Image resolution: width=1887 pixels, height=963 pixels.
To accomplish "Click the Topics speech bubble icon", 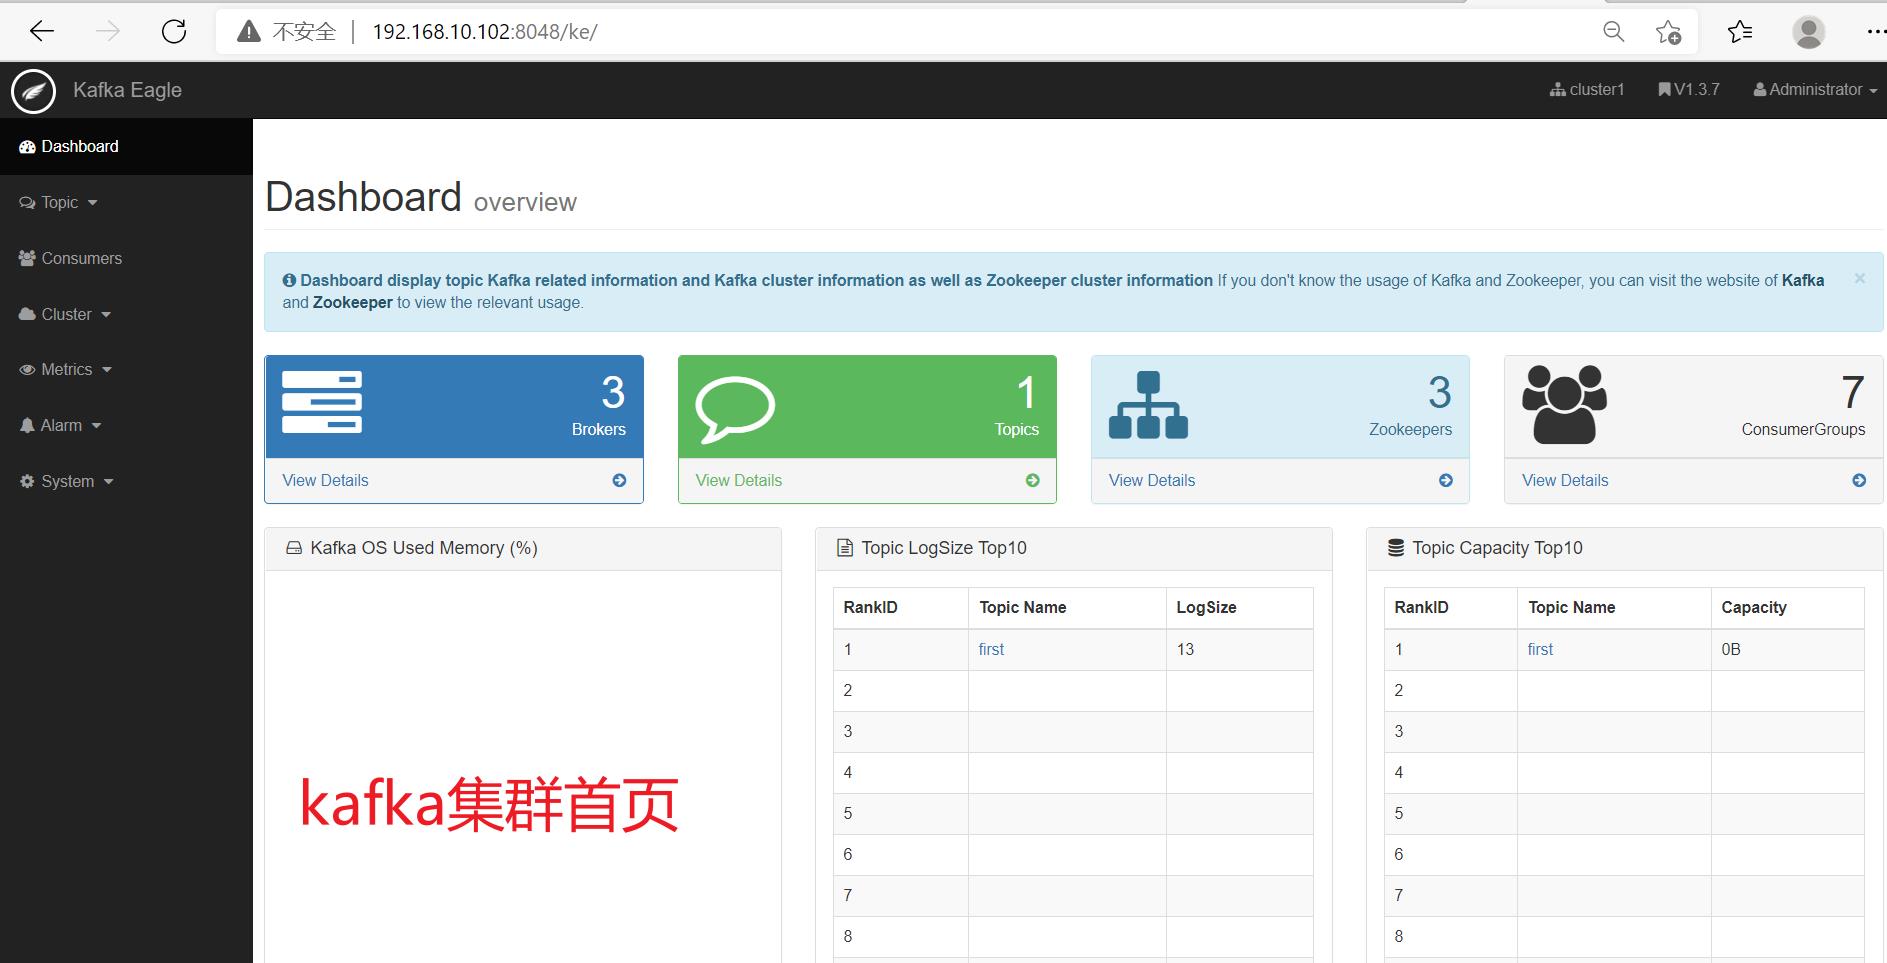I will coord(735,409).
